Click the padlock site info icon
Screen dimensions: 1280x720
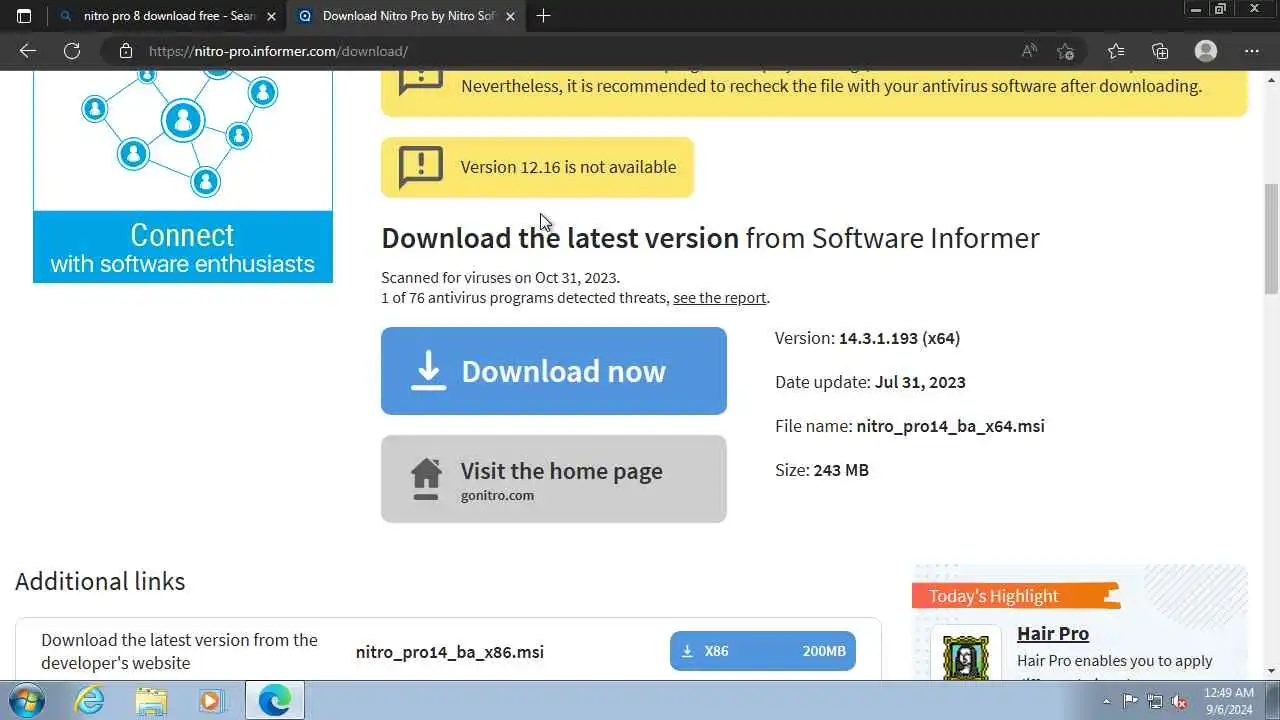[125, 51]
